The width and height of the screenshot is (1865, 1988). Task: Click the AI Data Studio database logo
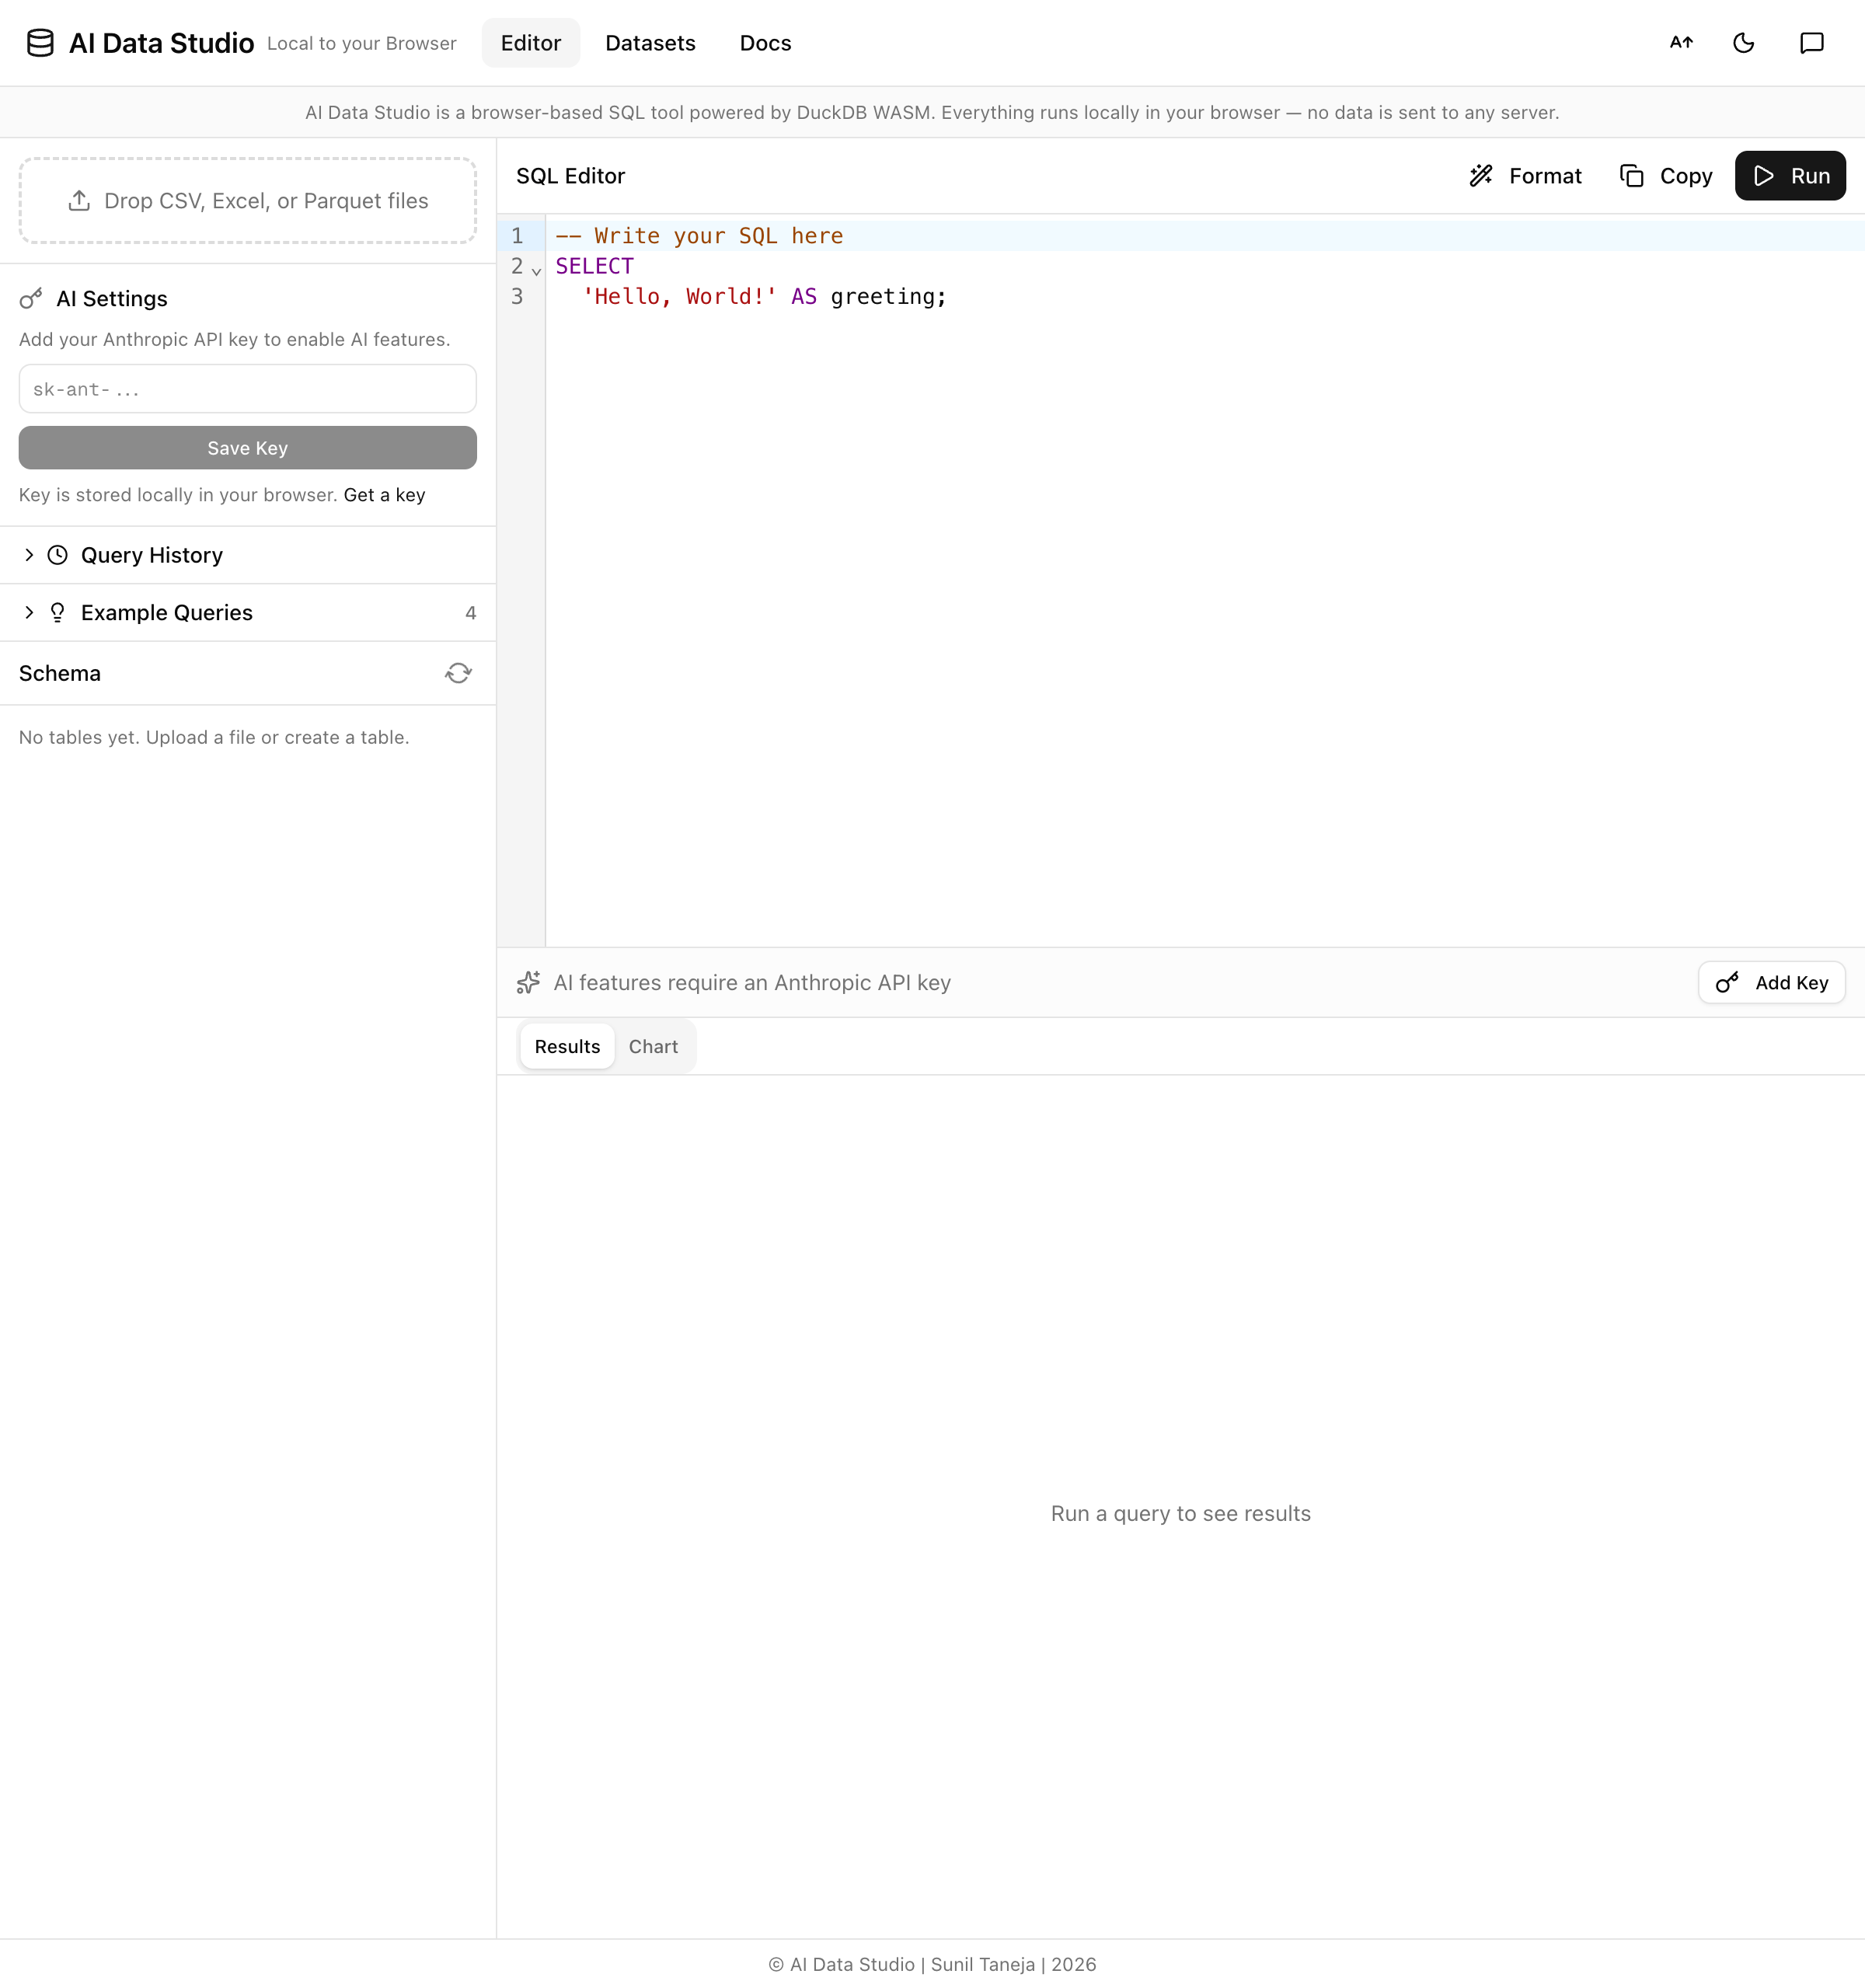coord(40,43)
